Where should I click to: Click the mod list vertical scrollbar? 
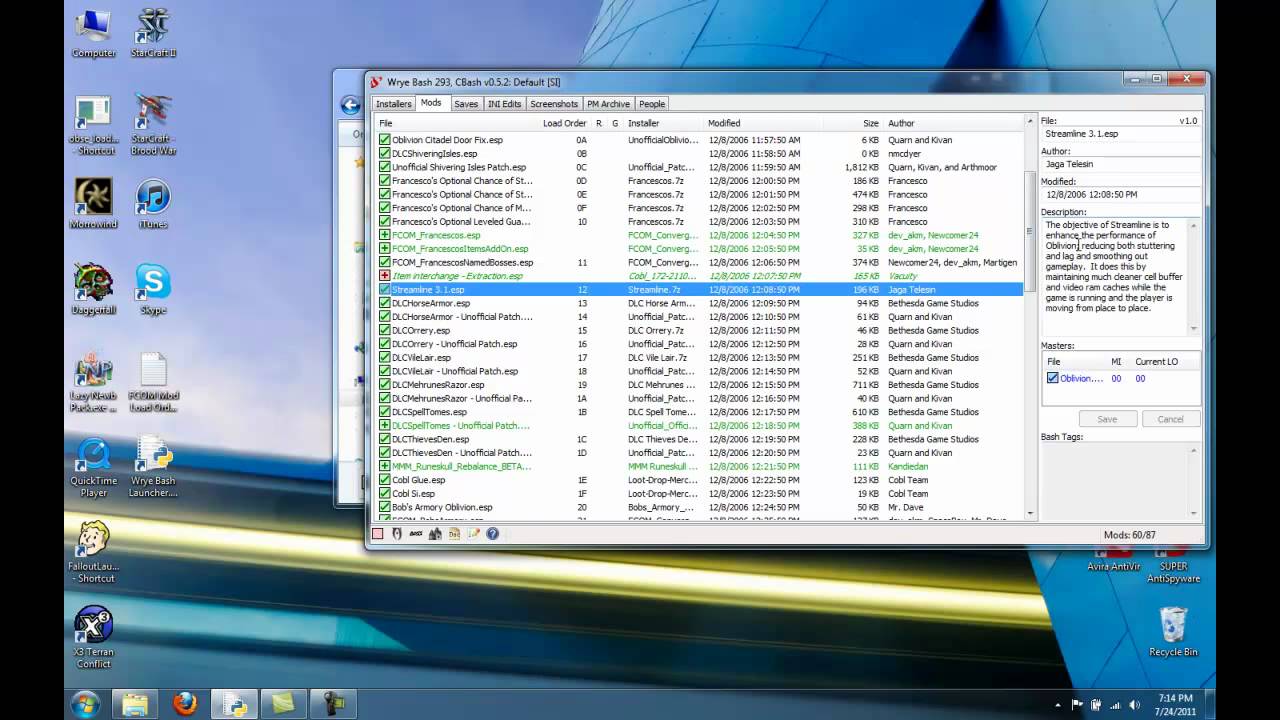coord(1031,231)
